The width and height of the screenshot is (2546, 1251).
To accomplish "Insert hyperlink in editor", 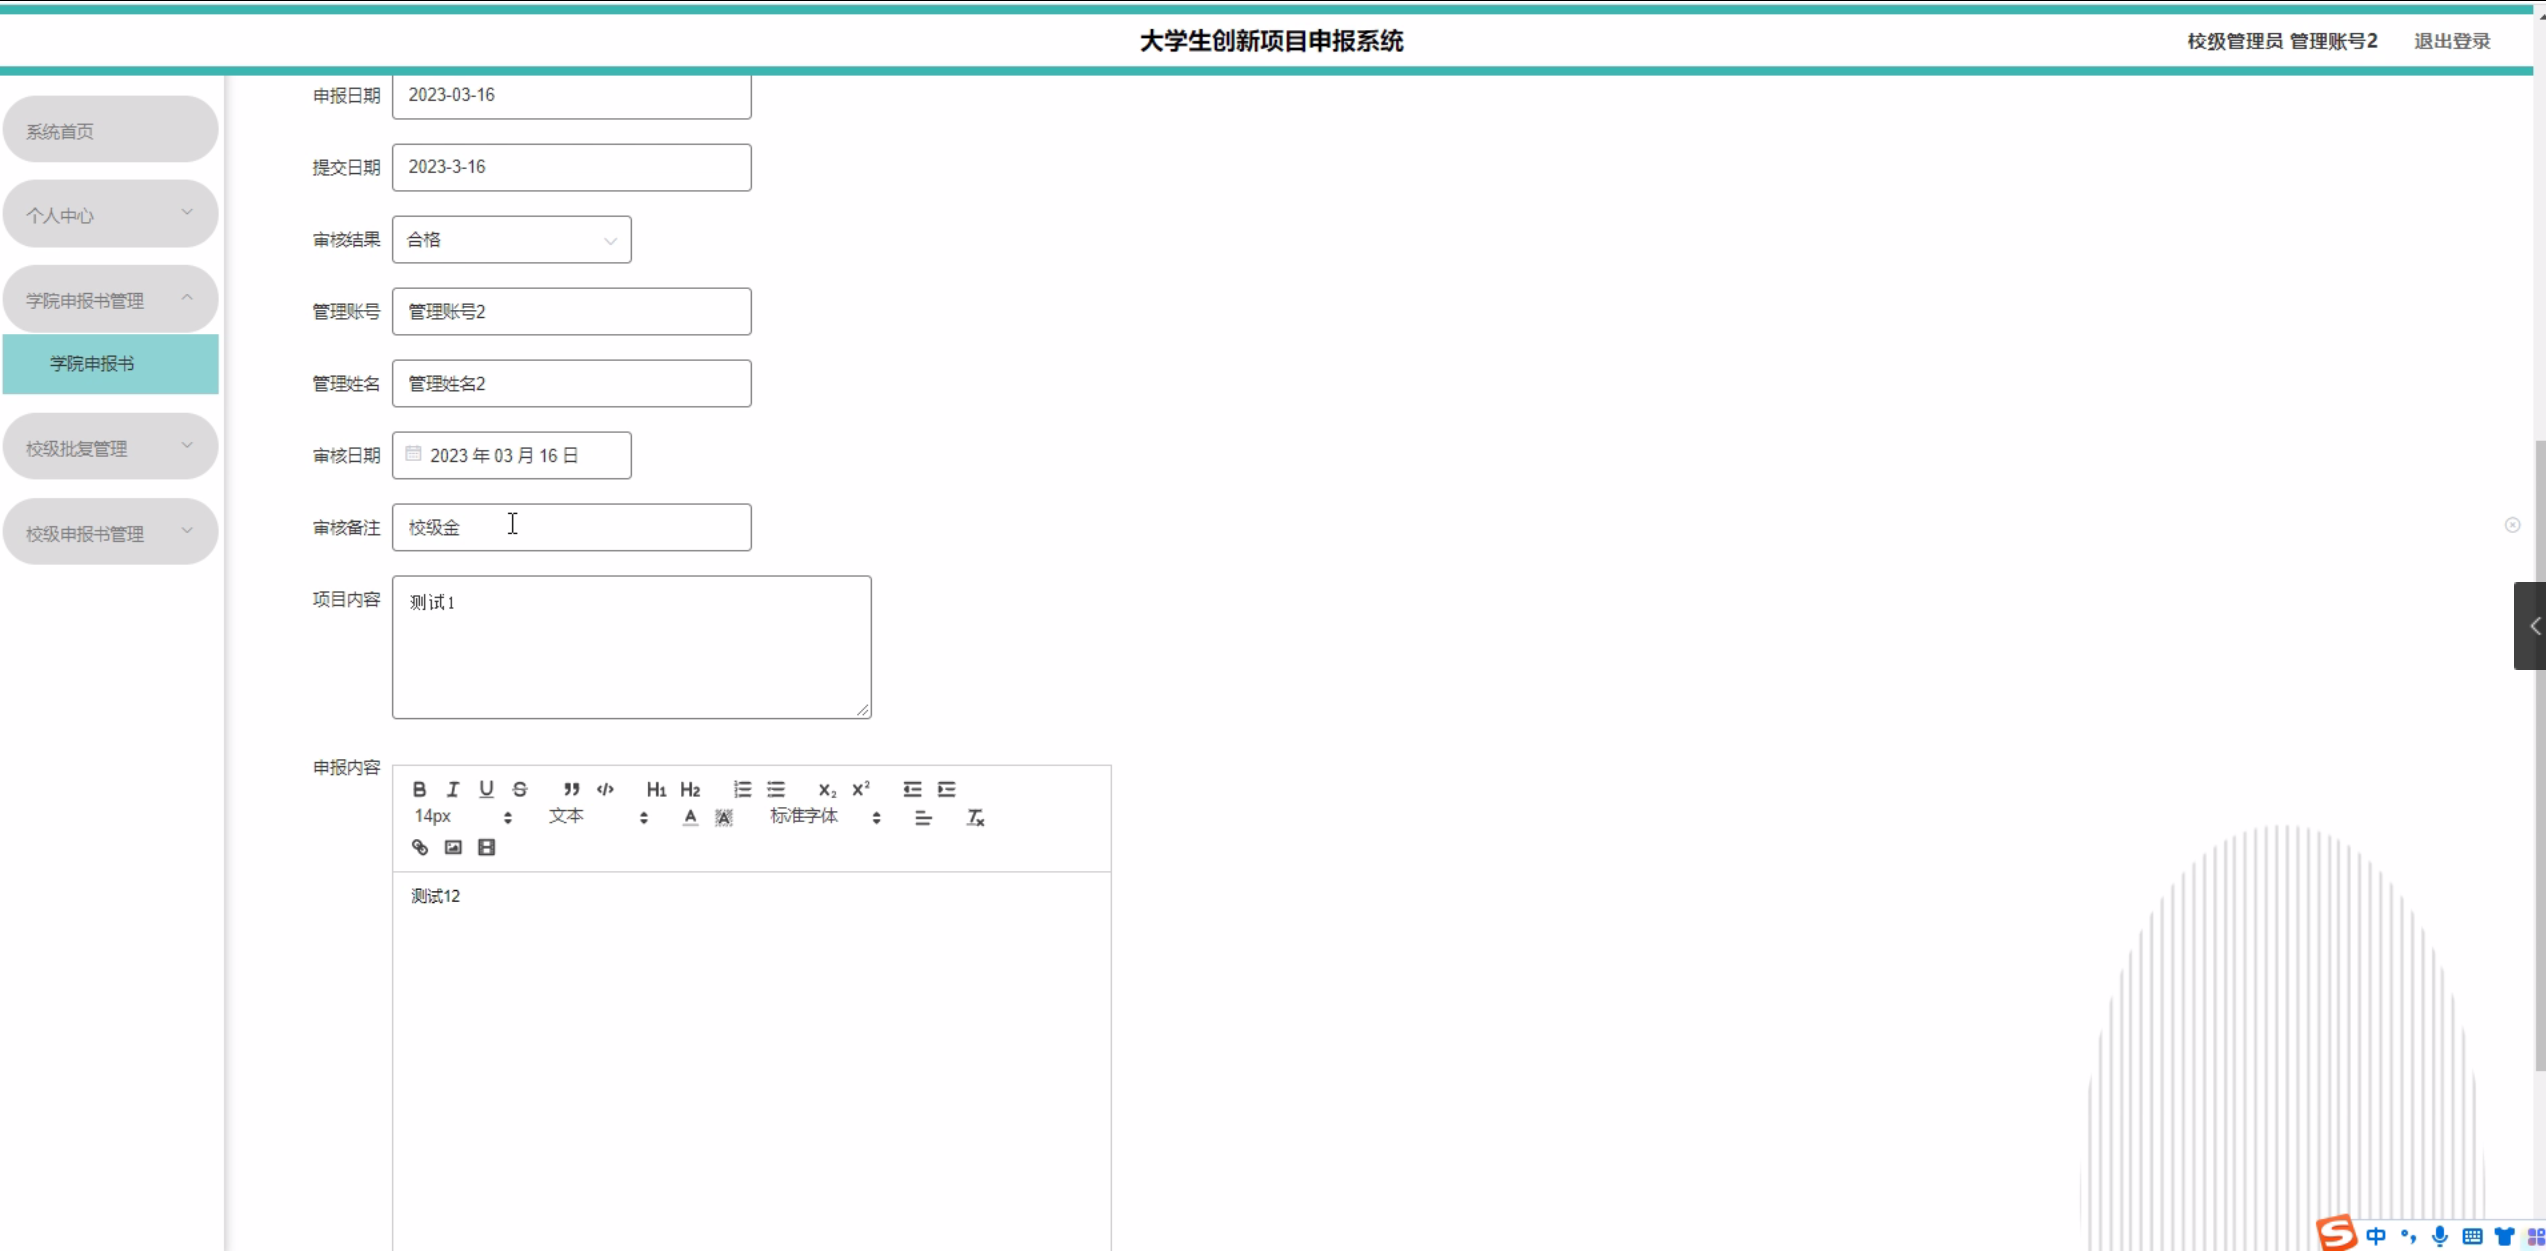I will tap(420, 847).
